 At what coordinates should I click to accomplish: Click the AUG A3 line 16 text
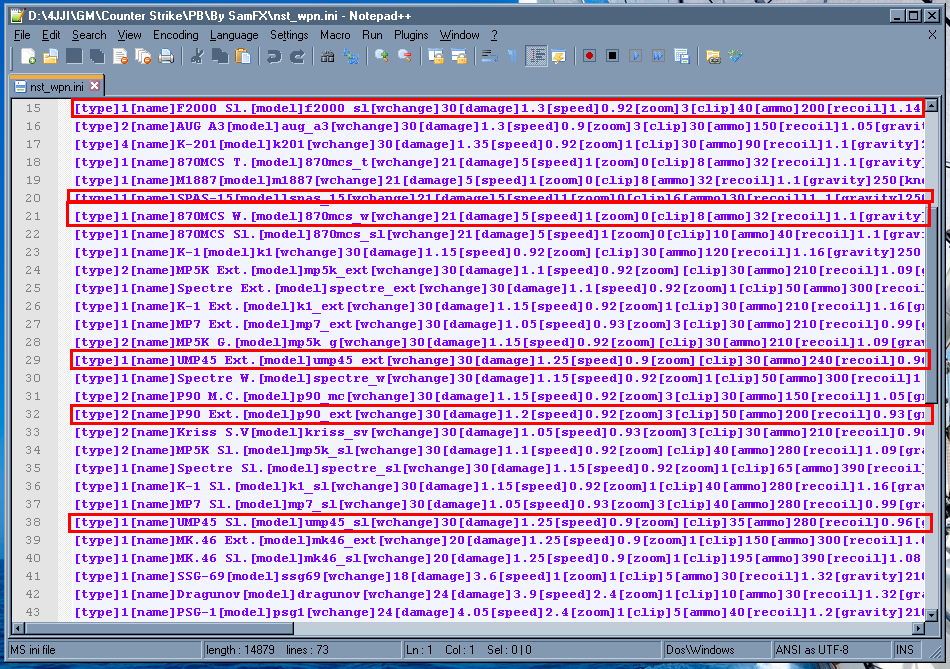[499, 126]
